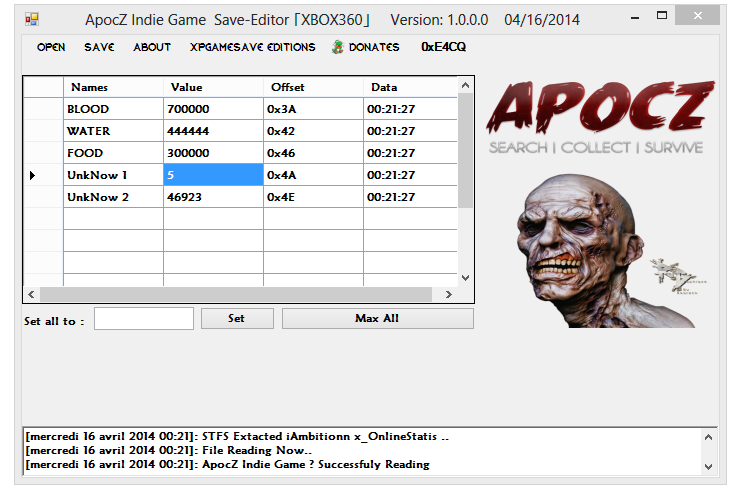Open XPGAMESAVE EDITIONS menu
The height and width of the screenshot is (501, 738).
[x=253, y=47]
